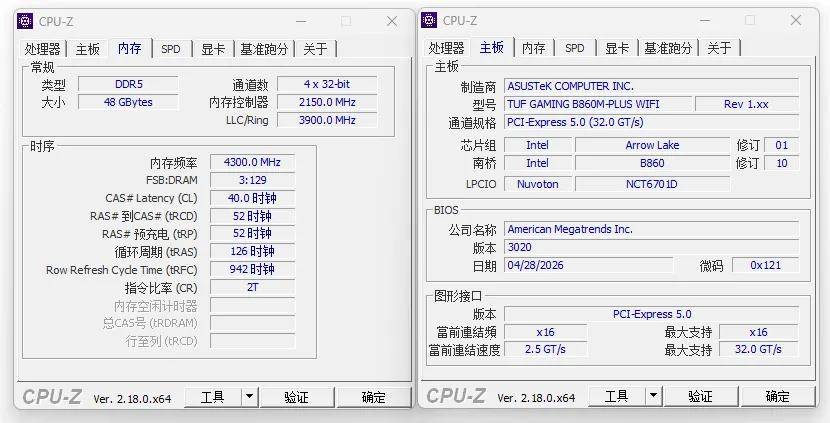Switch to 主板 tab in left window
830x423 pixels.
click(87, 49)
